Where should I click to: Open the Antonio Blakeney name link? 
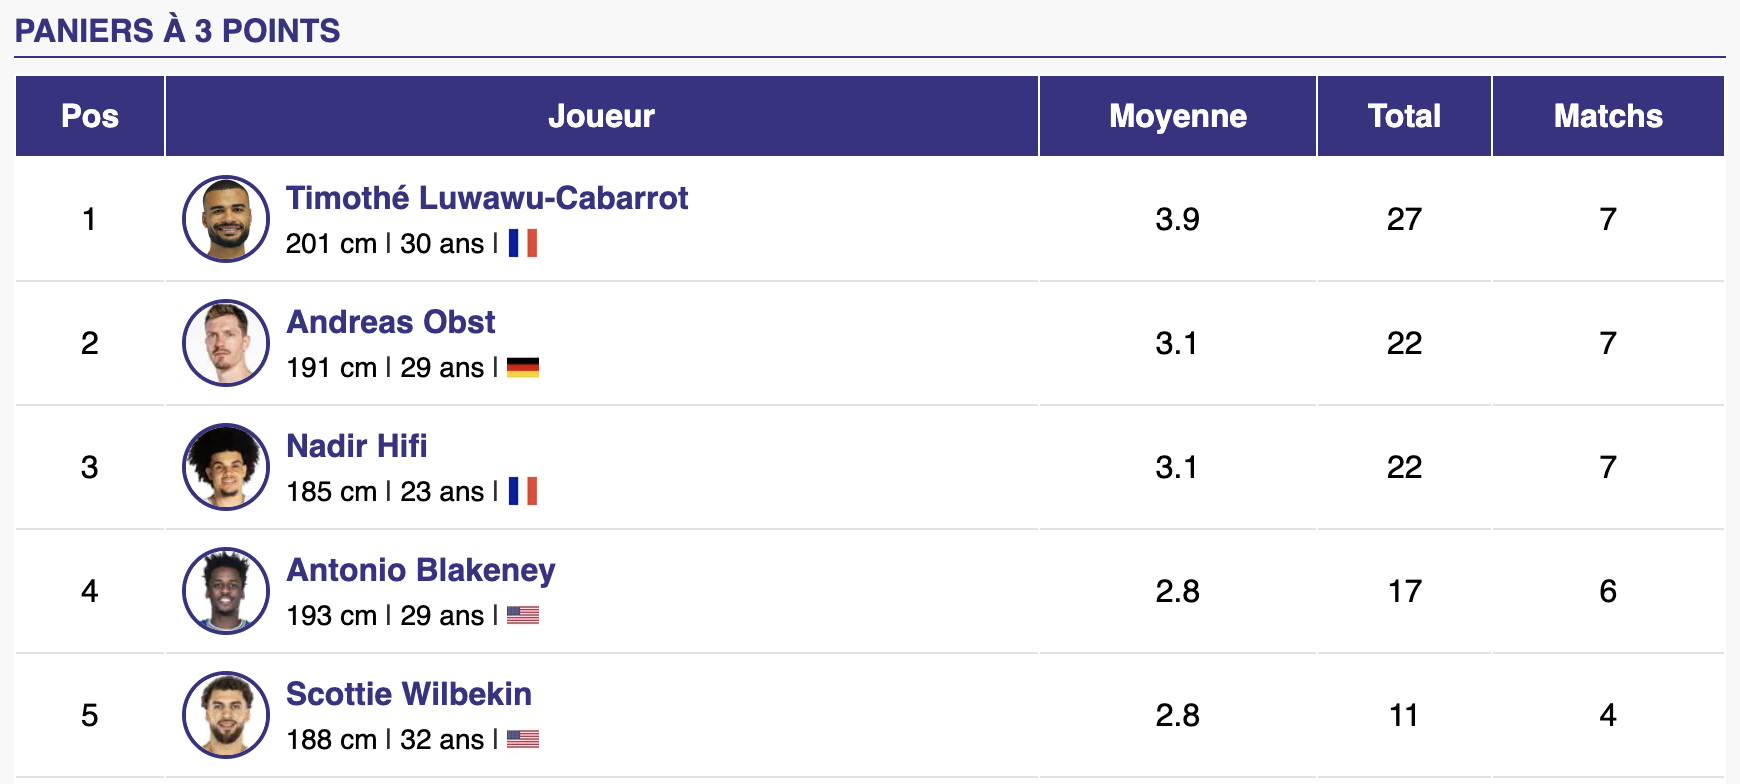click(x=421, y=570)
